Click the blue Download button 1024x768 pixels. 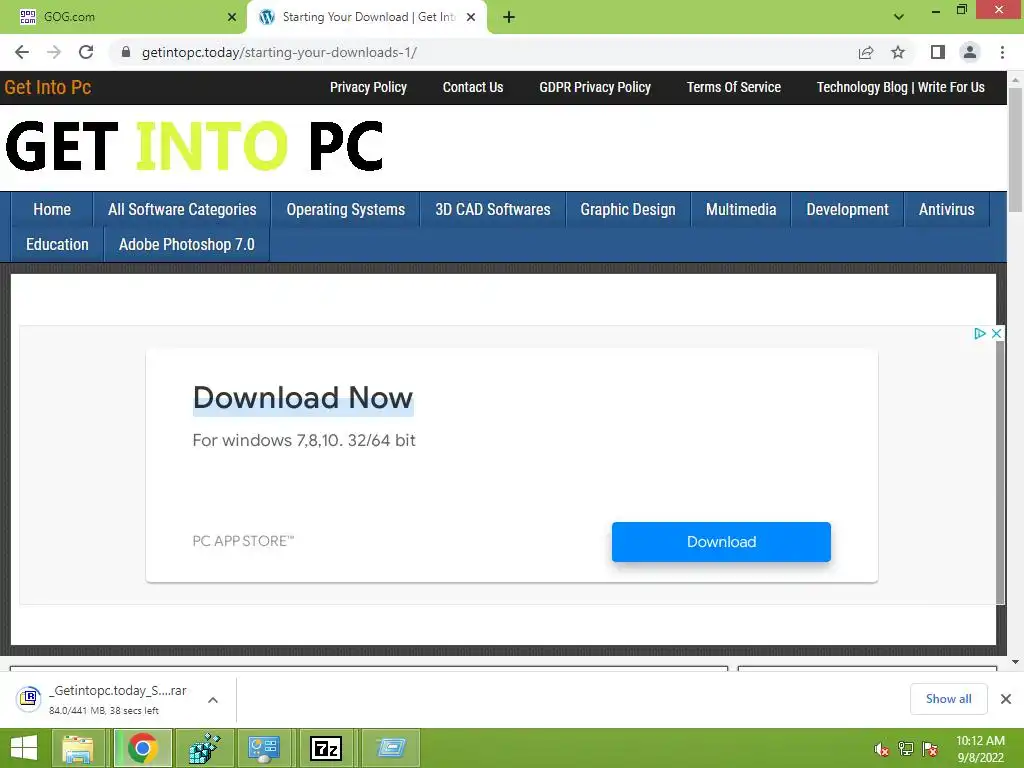721,542
